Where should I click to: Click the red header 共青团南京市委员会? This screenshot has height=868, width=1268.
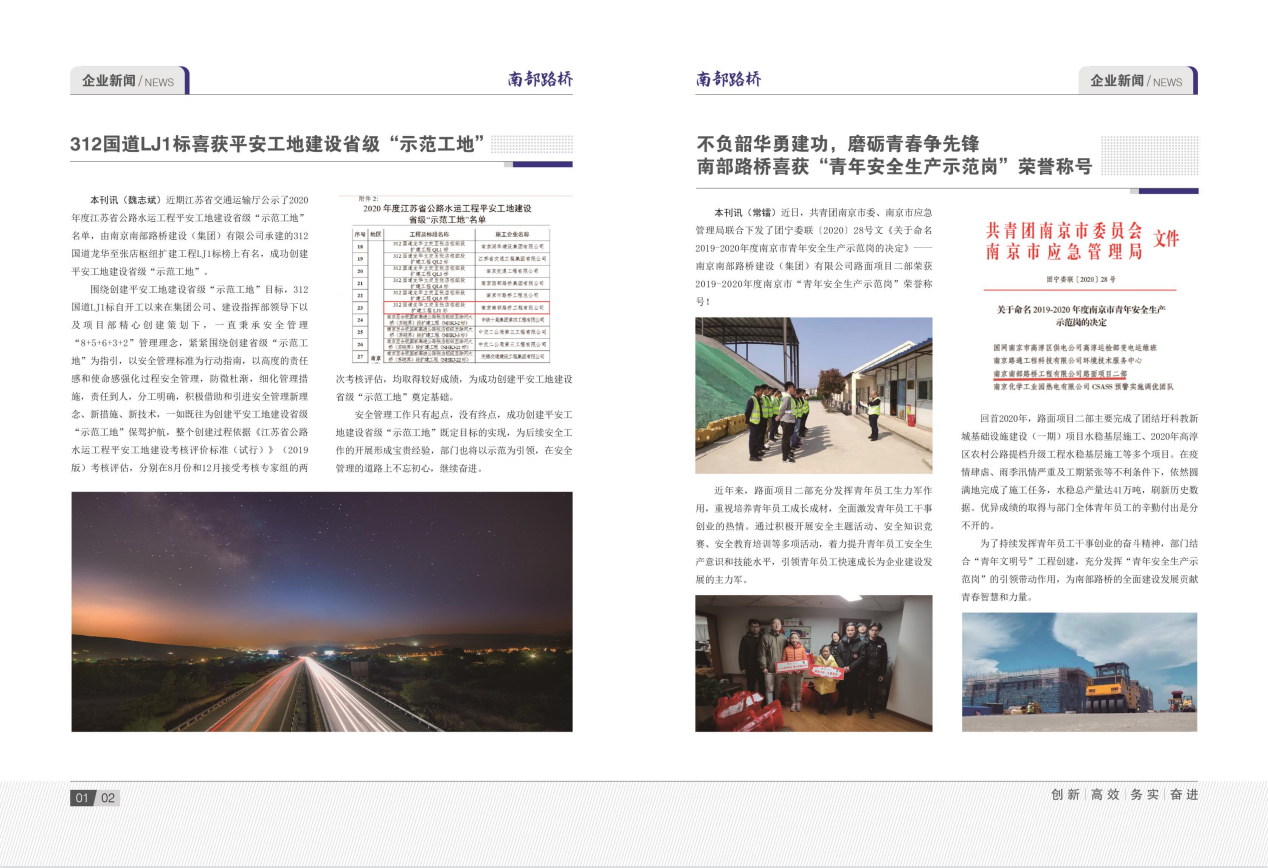point(1064,231)
